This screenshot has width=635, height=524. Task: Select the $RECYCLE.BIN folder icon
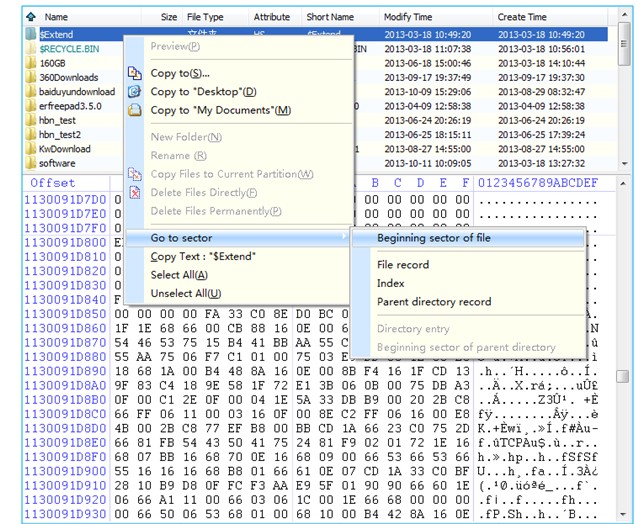[31, 49]
